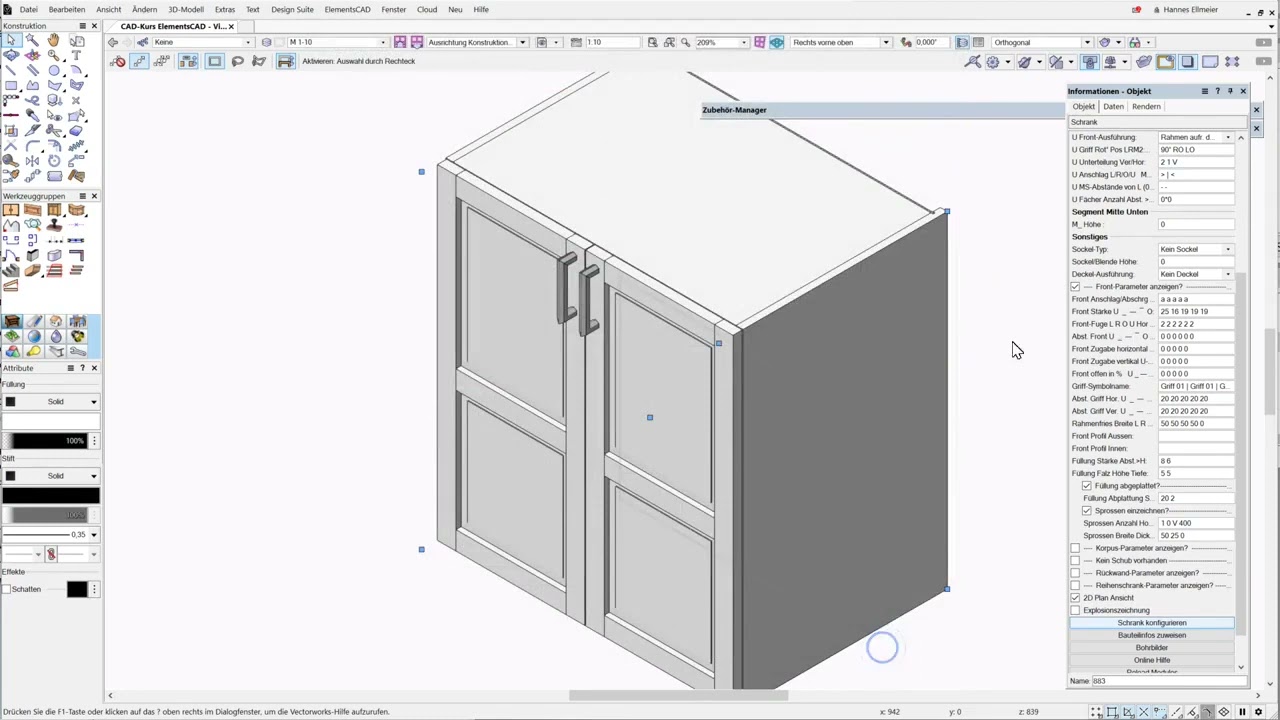Open the snapping settings gear icon
The height and width of the screenshot is (720, 1280).
click(993, 61)
